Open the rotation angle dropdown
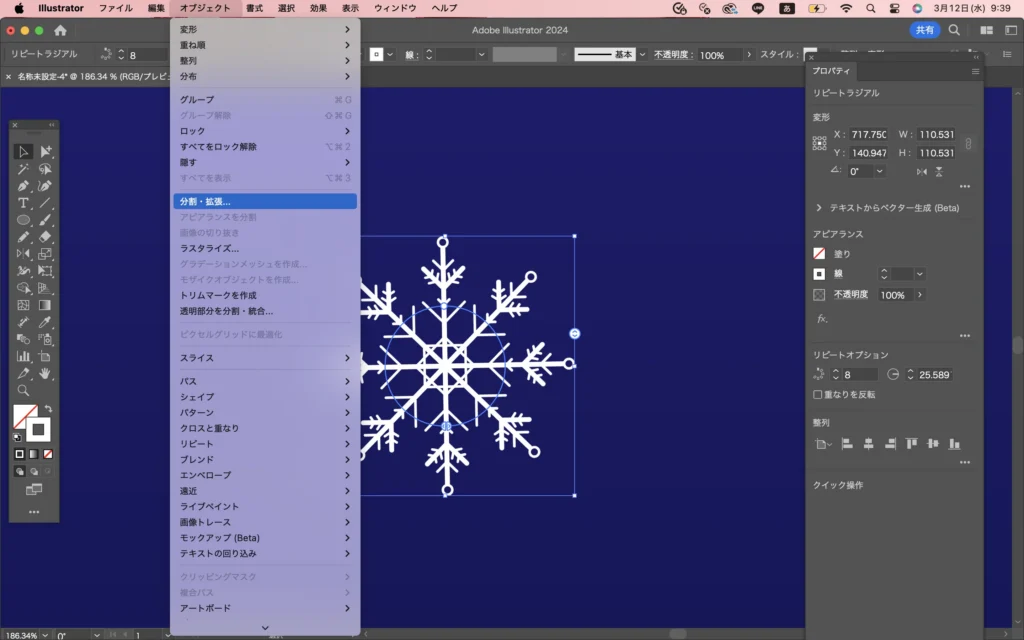This screenshot has height=640, width=1024. click(x=880, y=172)
